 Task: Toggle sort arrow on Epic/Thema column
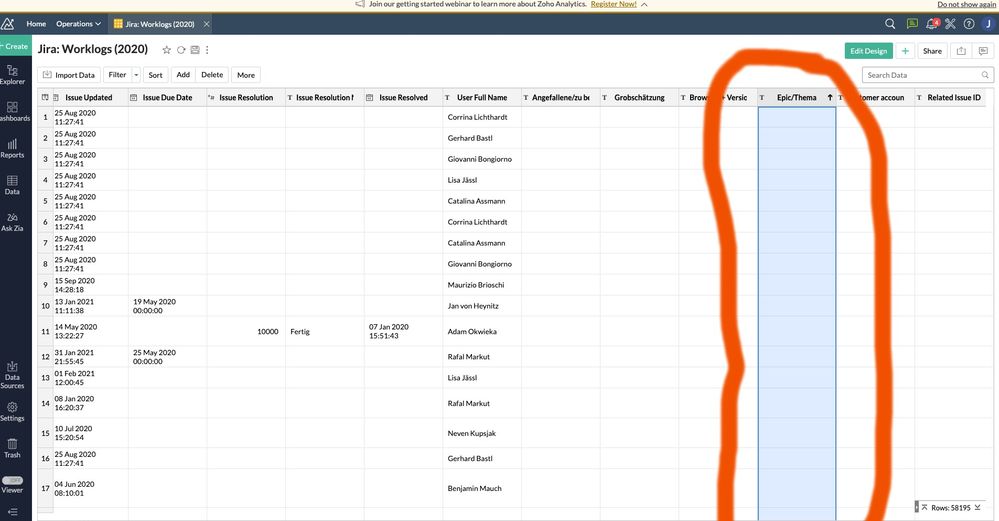(830, 97)
